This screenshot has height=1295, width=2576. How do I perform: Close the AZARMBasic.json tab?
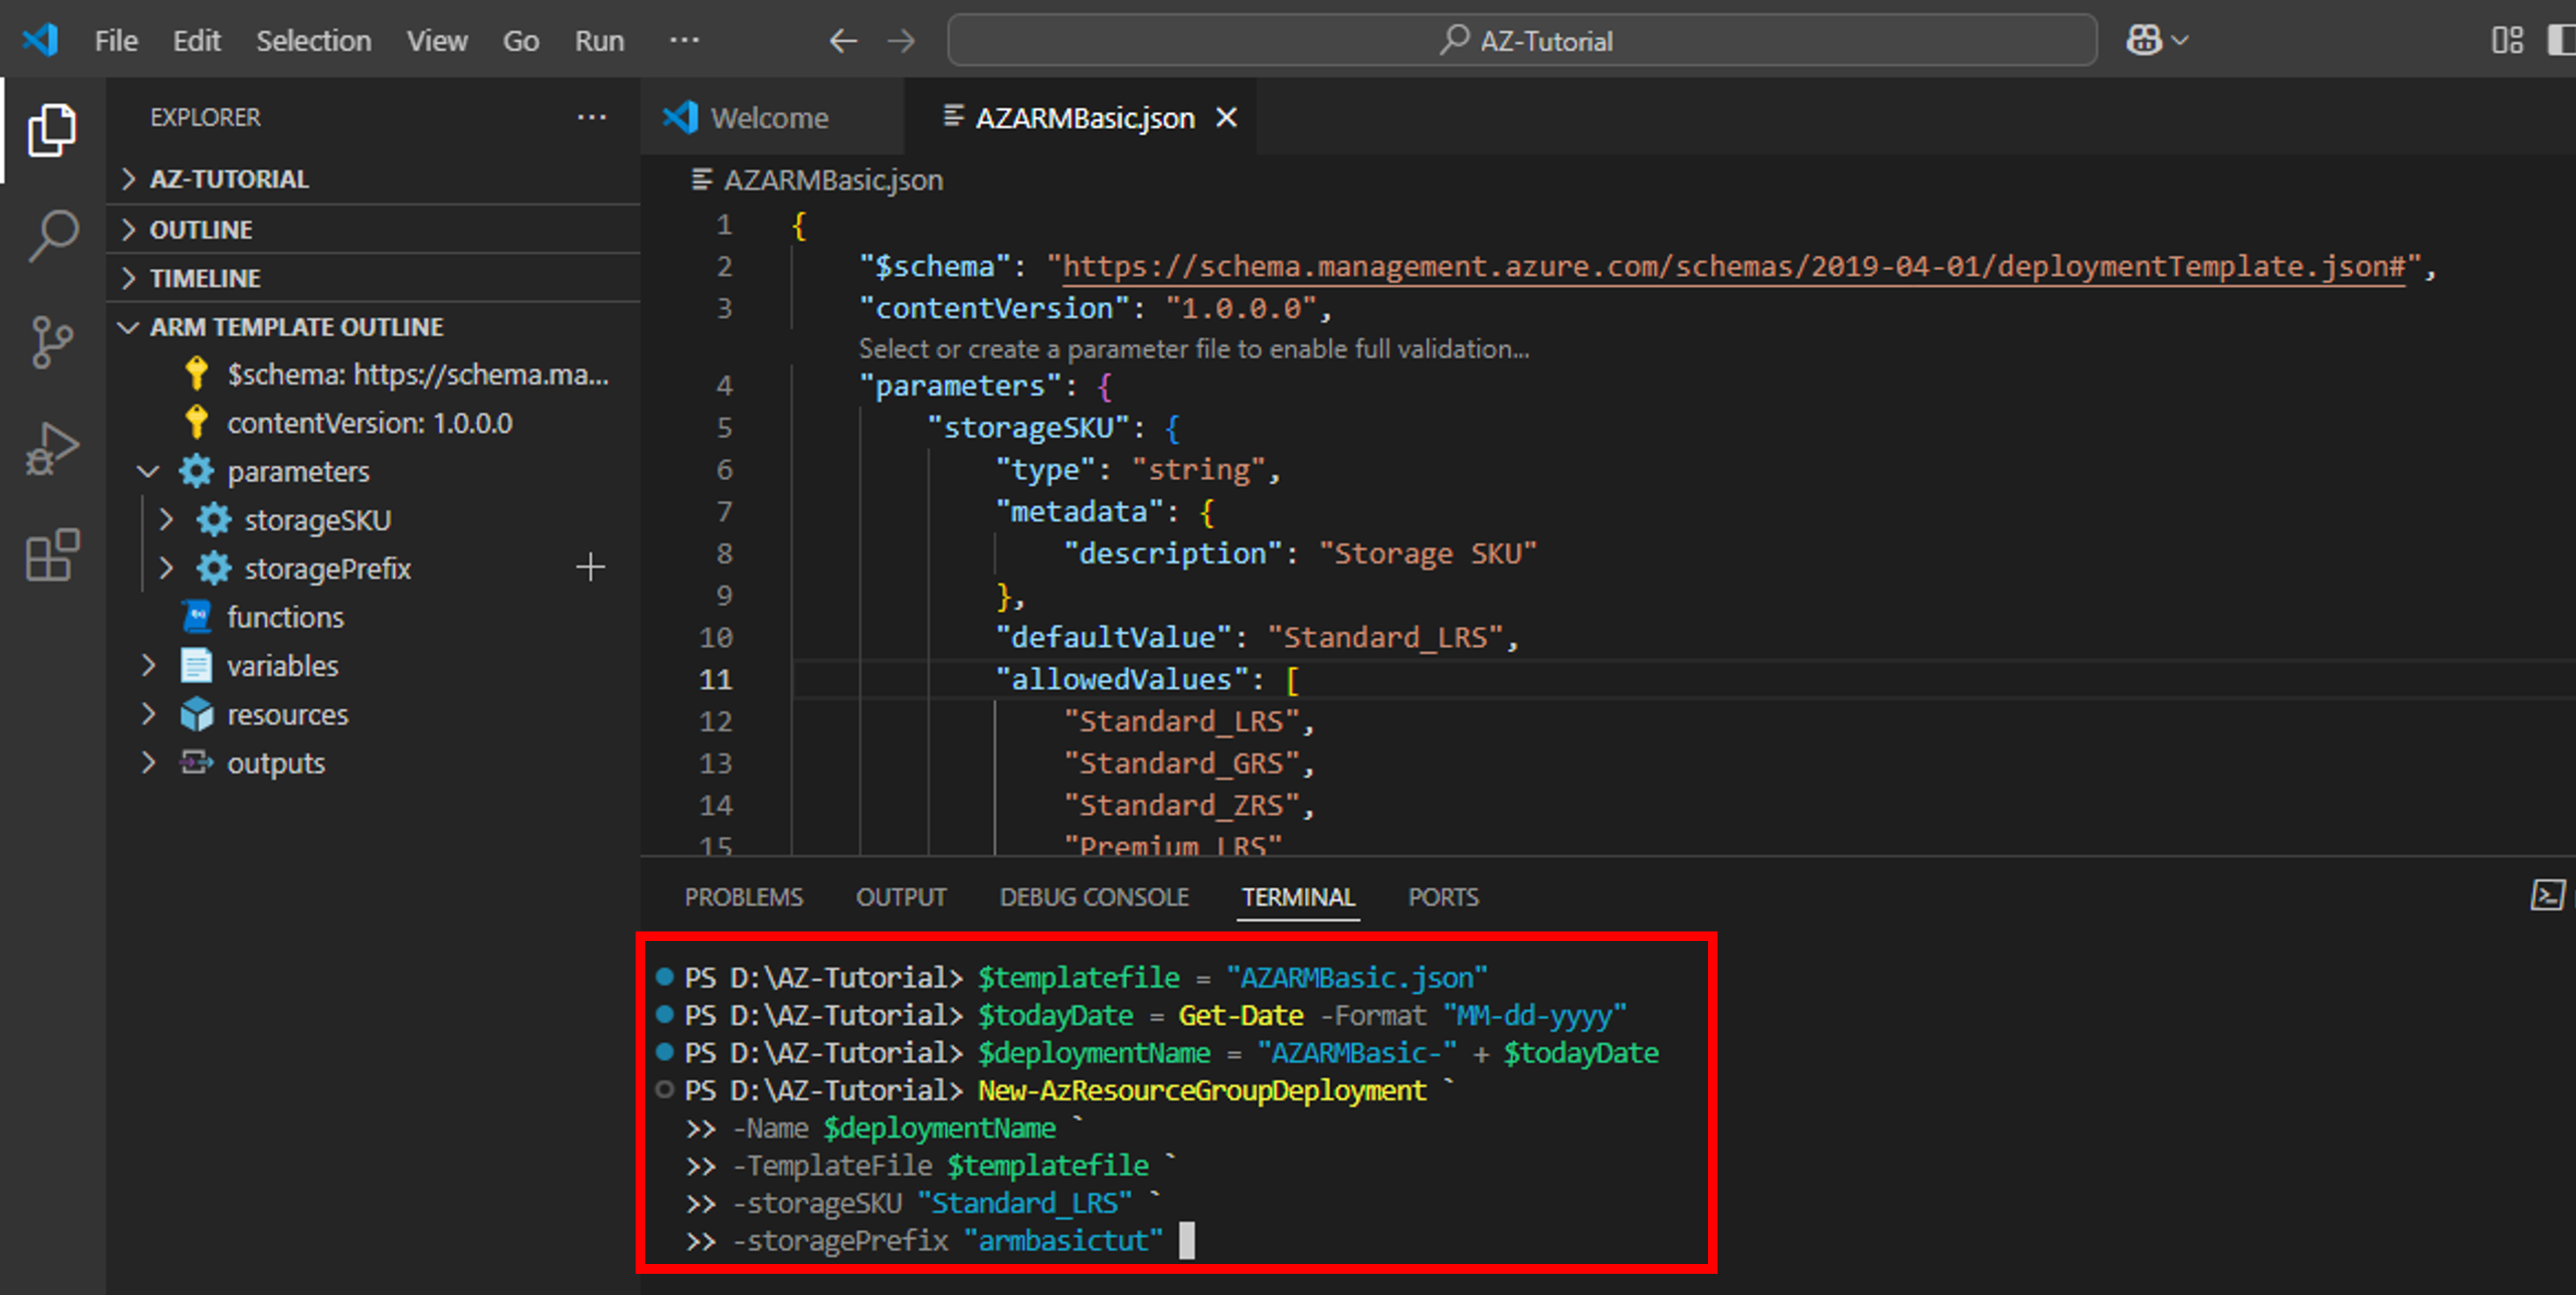pyautogui.click(x=1226, y=118)
